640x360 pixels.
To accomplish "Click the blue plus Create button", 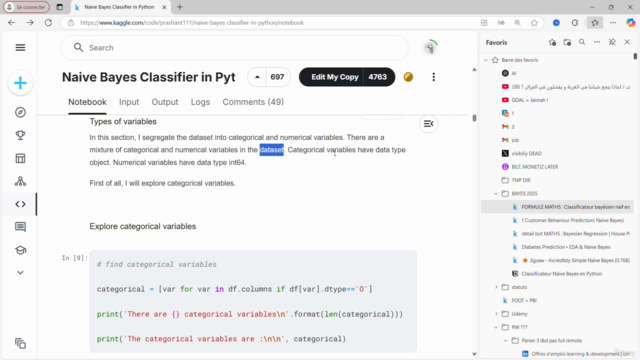I will point(20,83).
